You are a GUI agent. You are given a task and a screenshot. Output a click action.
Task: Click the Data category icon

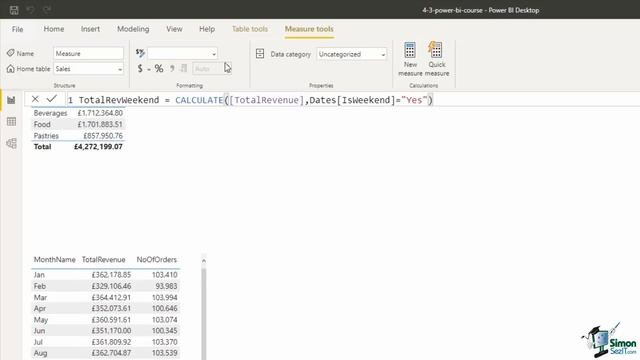click(260, 54)
